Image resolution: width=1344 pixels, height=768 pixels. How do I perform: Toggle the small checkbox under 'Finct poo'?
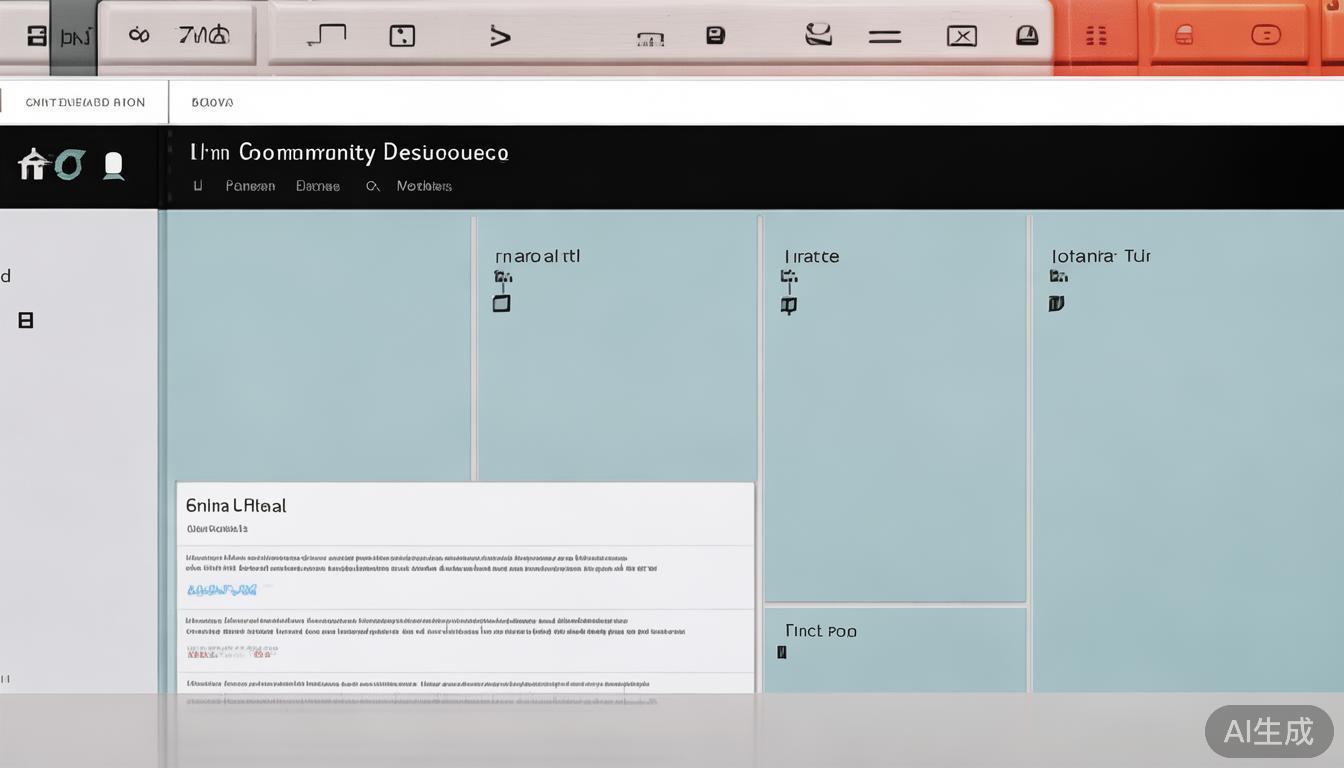pyautogui.click(x=782, y=653)
